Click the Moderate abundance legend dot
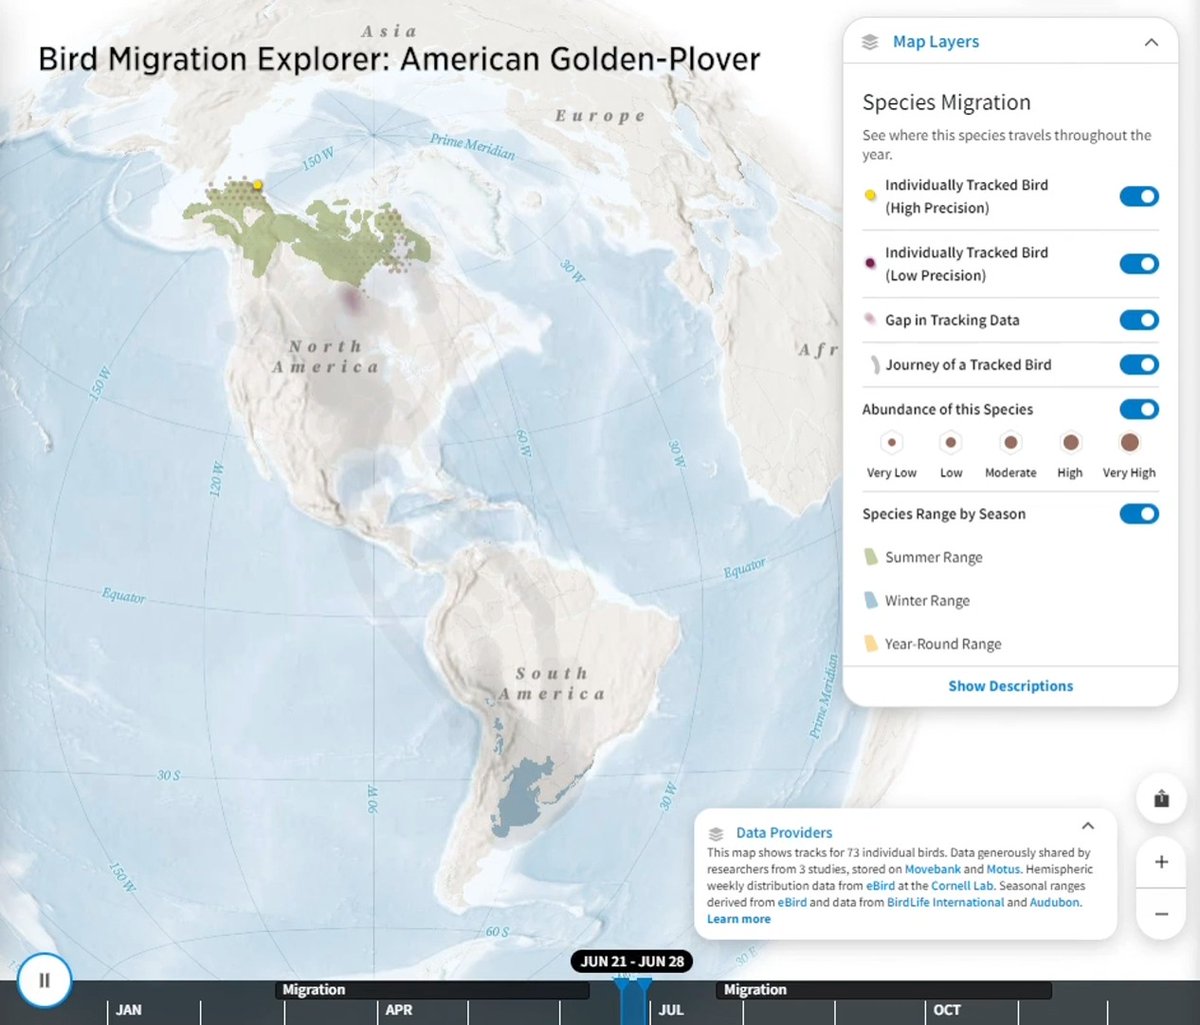The width and height of the screenshot is (1200, 1025). [1010, 442]
